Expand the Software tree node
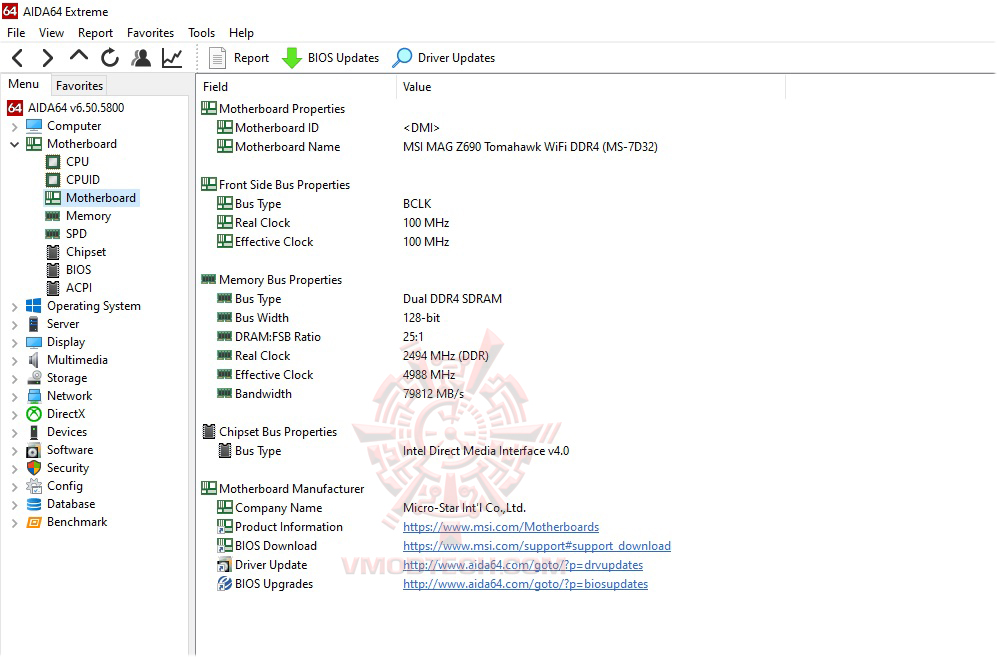The width and height of the screenshot is (998, 658). coord(14,451)
